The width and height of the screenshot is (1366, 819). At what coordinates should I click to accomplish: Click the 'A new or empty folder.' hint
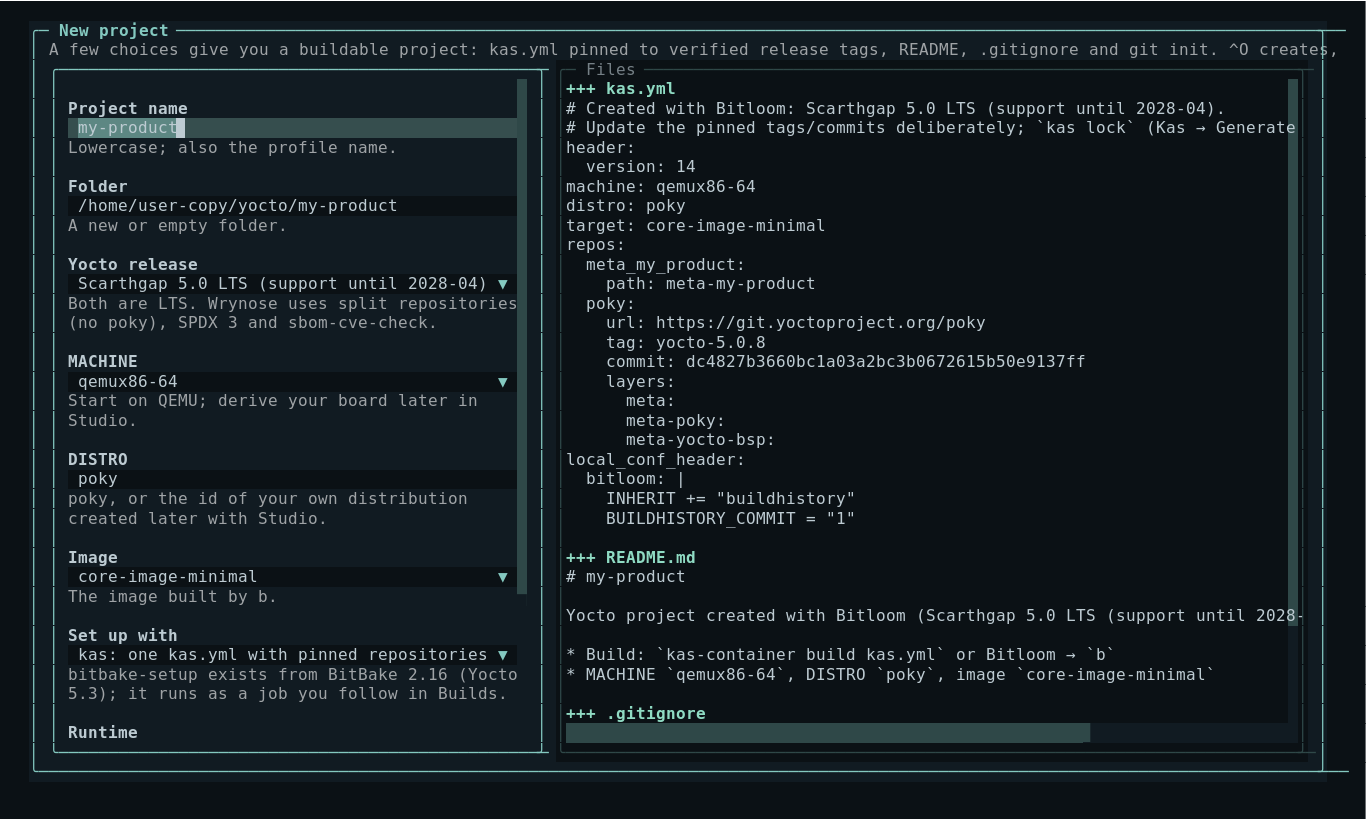[178, 226]
